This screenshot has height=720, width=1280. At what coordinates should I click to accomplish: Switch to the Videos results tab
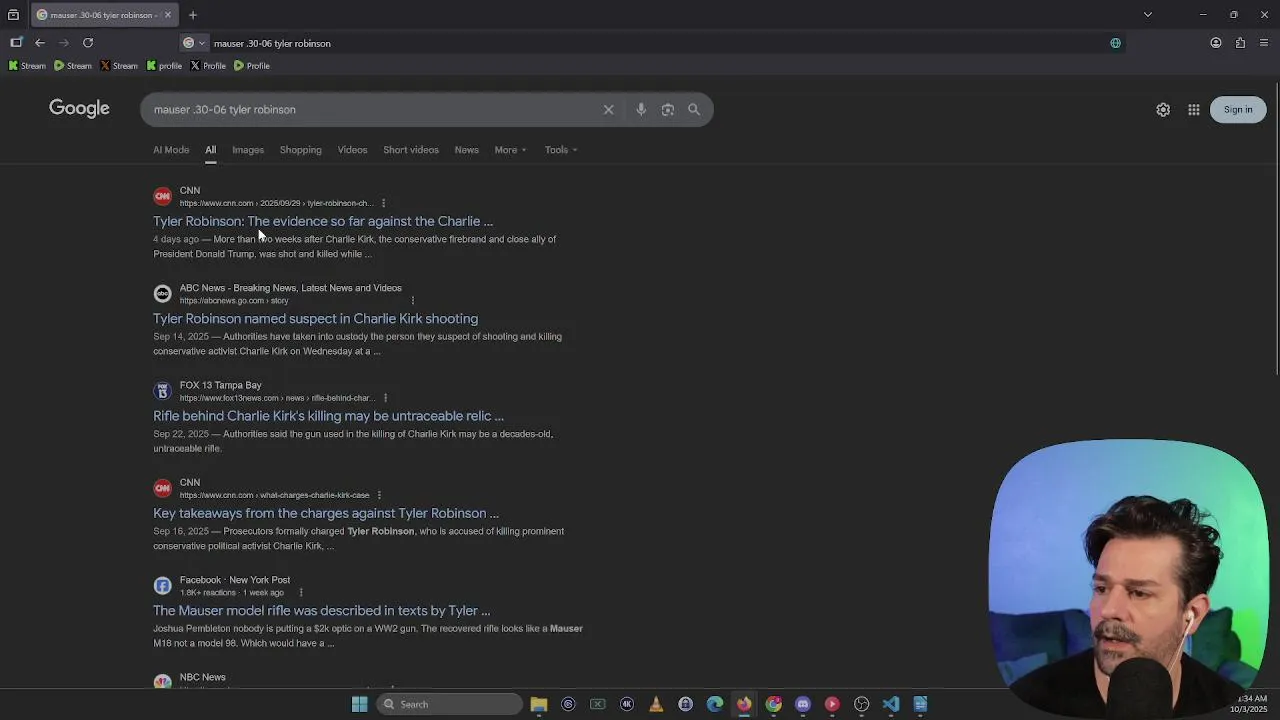[352, 150]
